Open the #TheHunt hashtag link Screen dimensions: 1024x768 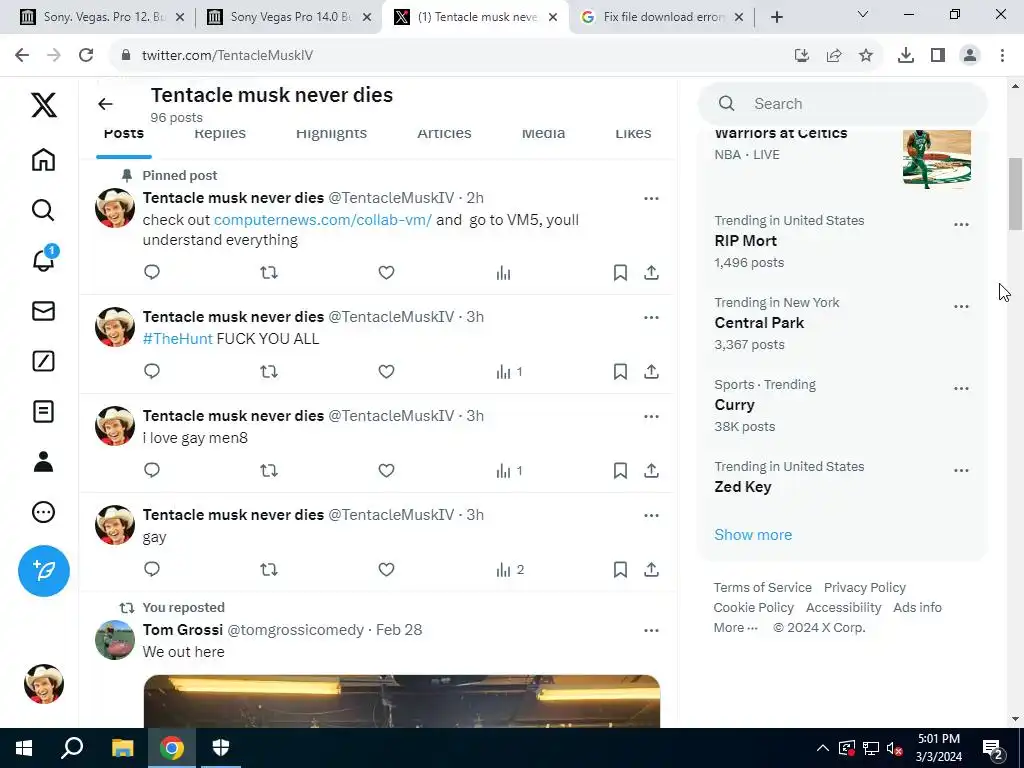point(178,339)
